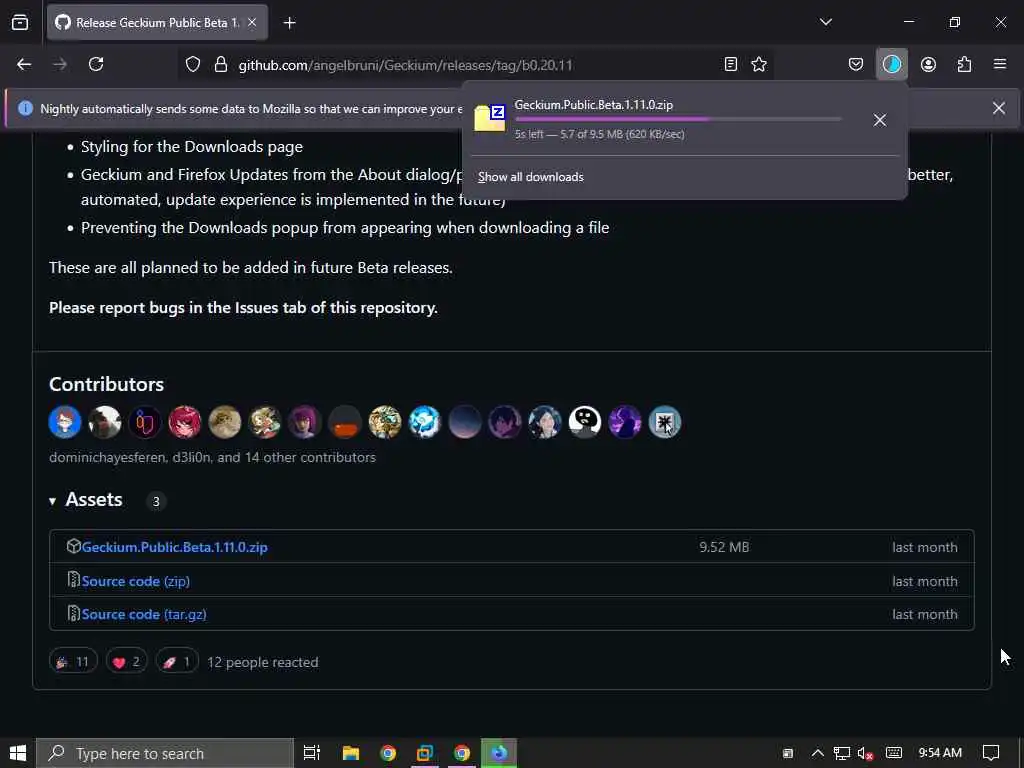Cancel the Geckium.Public.Beta.1.11.0.zip download
This screenshot has width=1024, height=768.
point(880,120)
